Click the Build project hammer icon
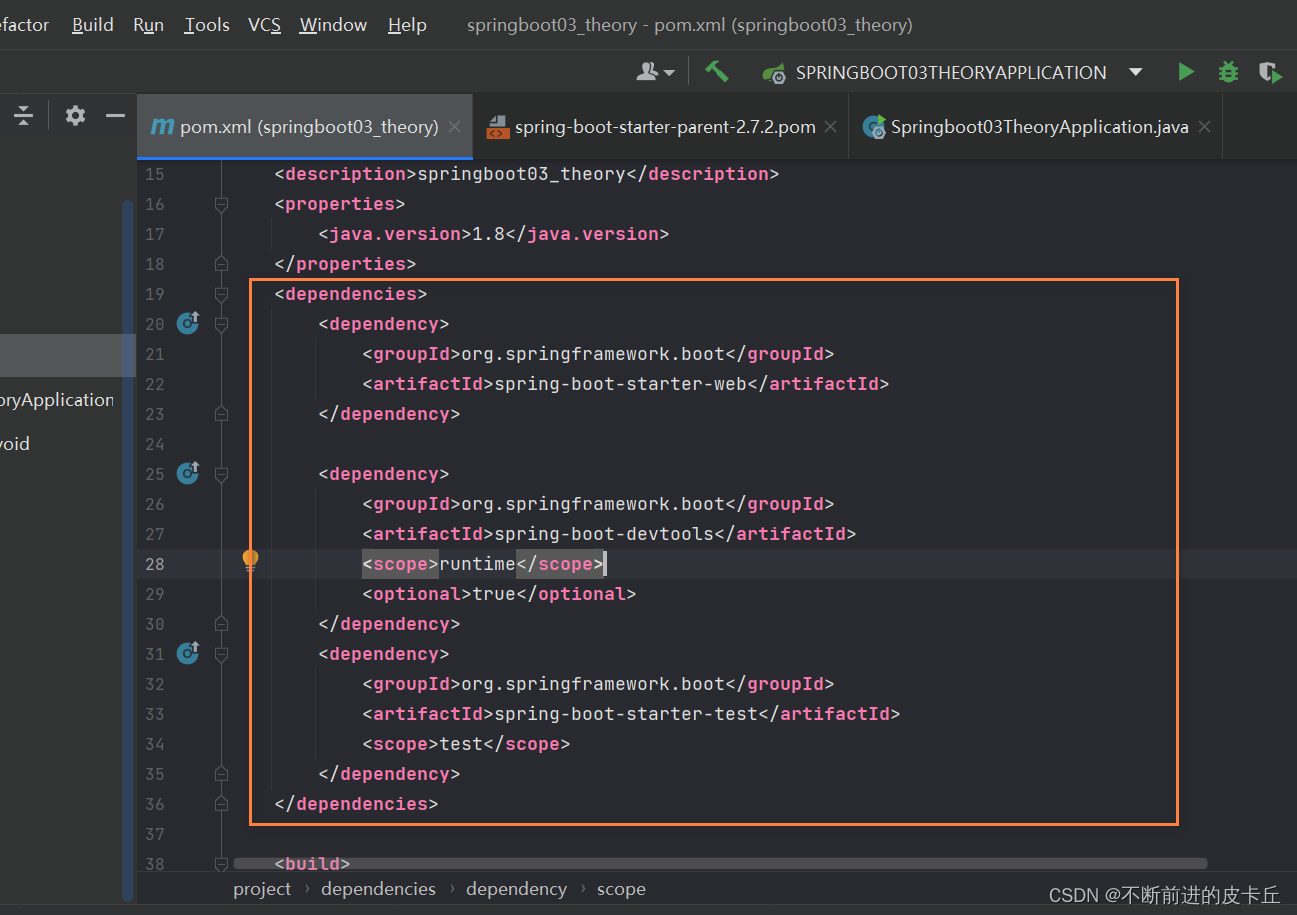 pos(716,72)
